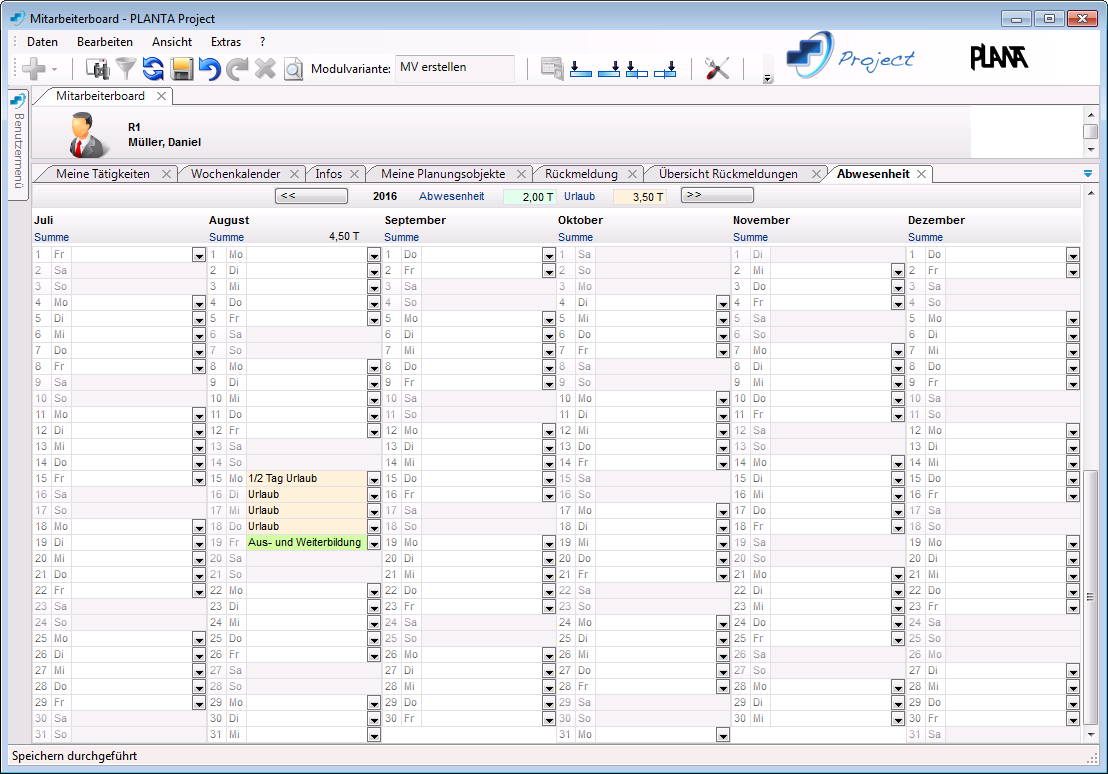Click the '>>' next period button

pos(717,196)
